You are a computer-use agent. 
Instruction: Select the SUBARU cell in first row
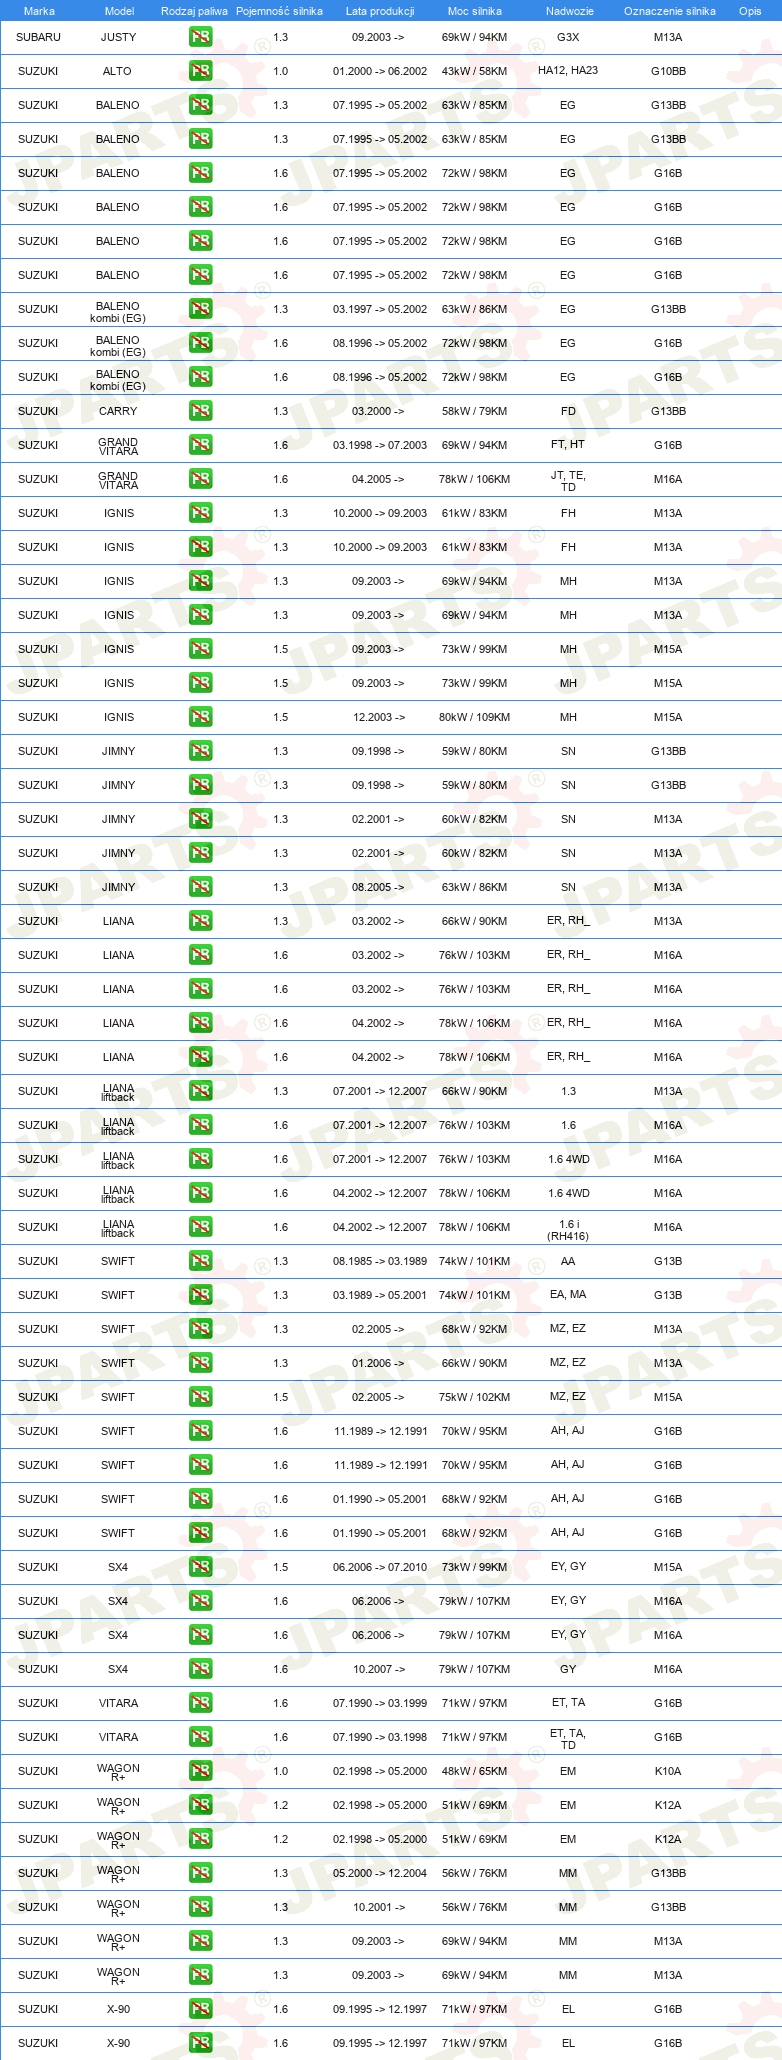click(38, 37)
